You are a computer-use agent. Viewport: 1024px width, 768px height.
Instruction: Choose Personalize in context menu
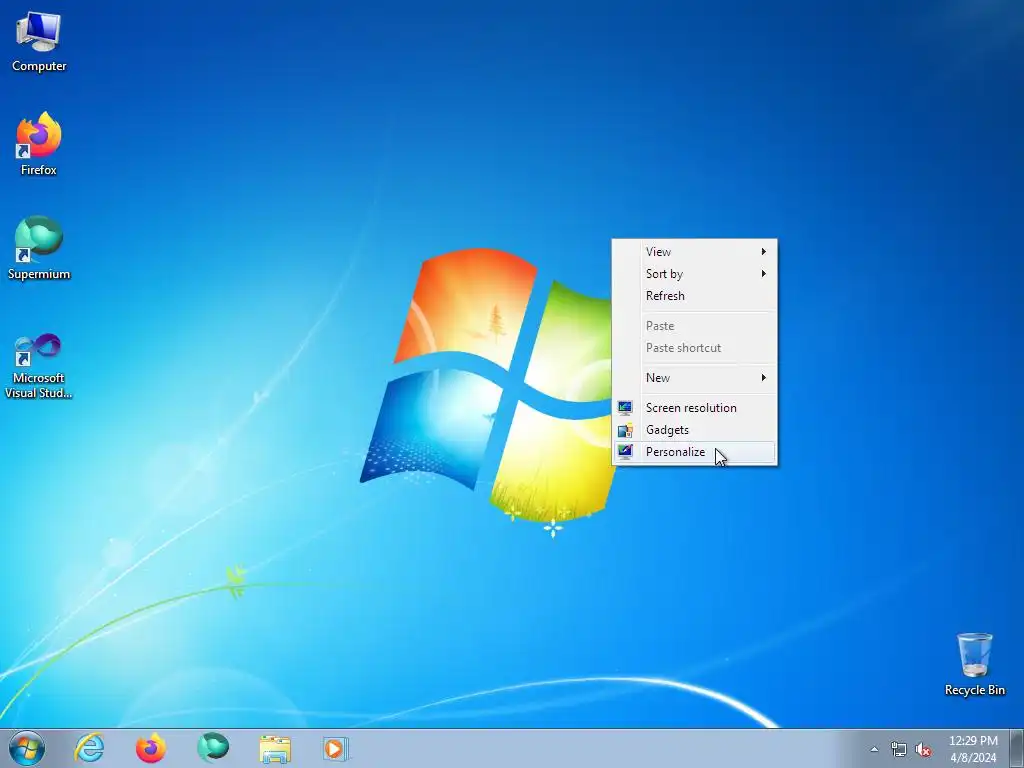694,452
